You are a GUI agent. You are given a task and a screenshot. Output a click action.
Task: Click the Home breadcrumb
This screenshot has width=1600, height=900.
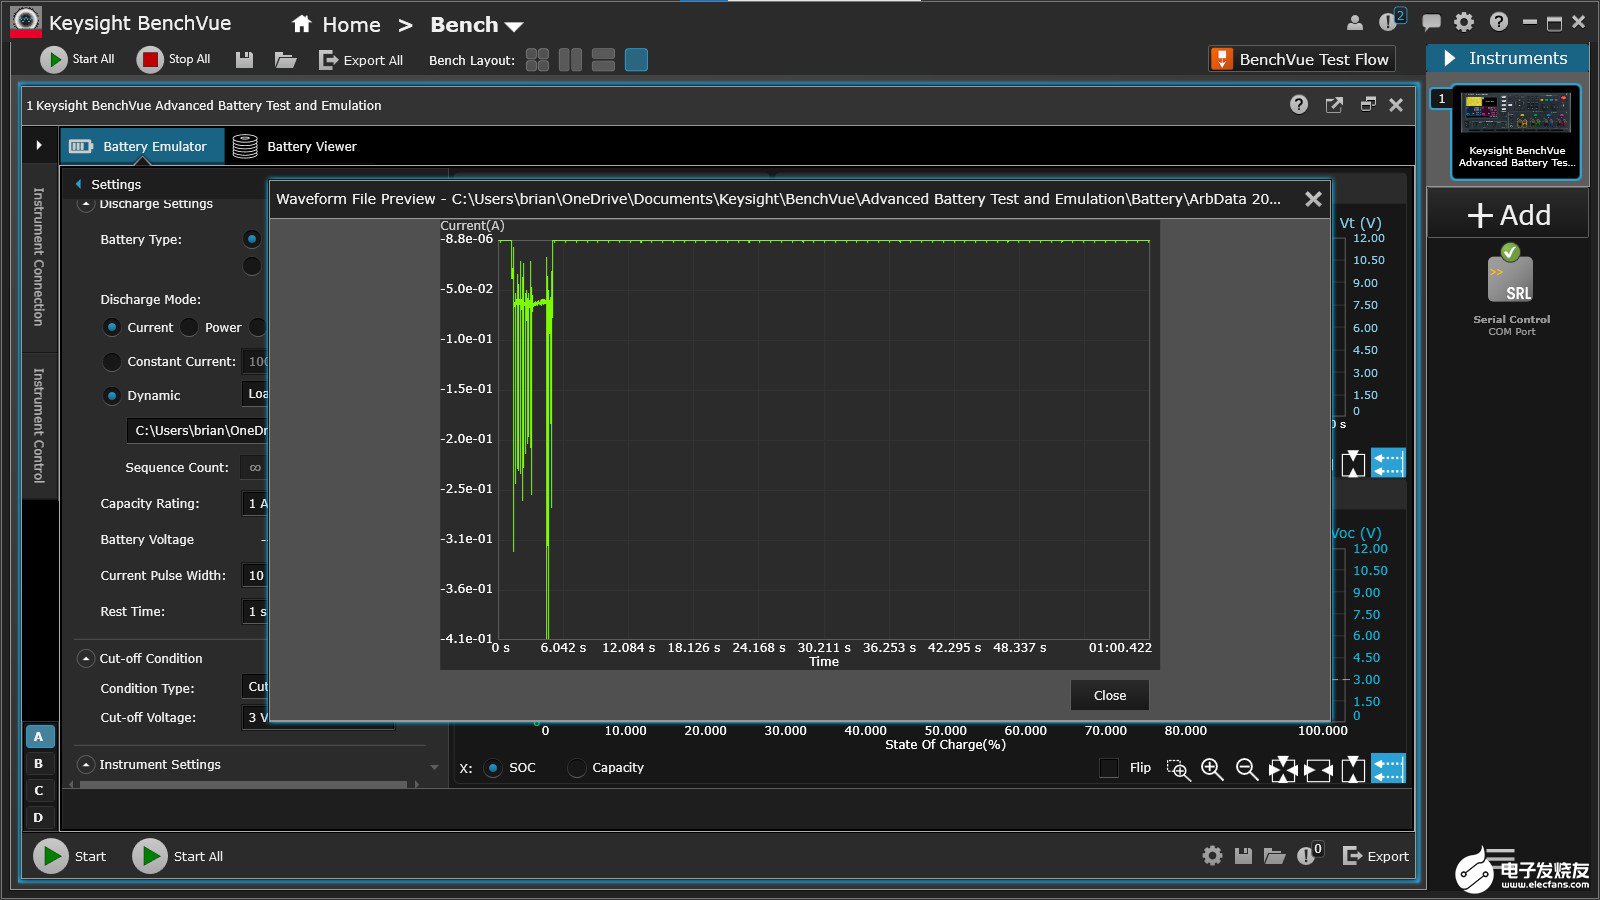click(336, 24)
